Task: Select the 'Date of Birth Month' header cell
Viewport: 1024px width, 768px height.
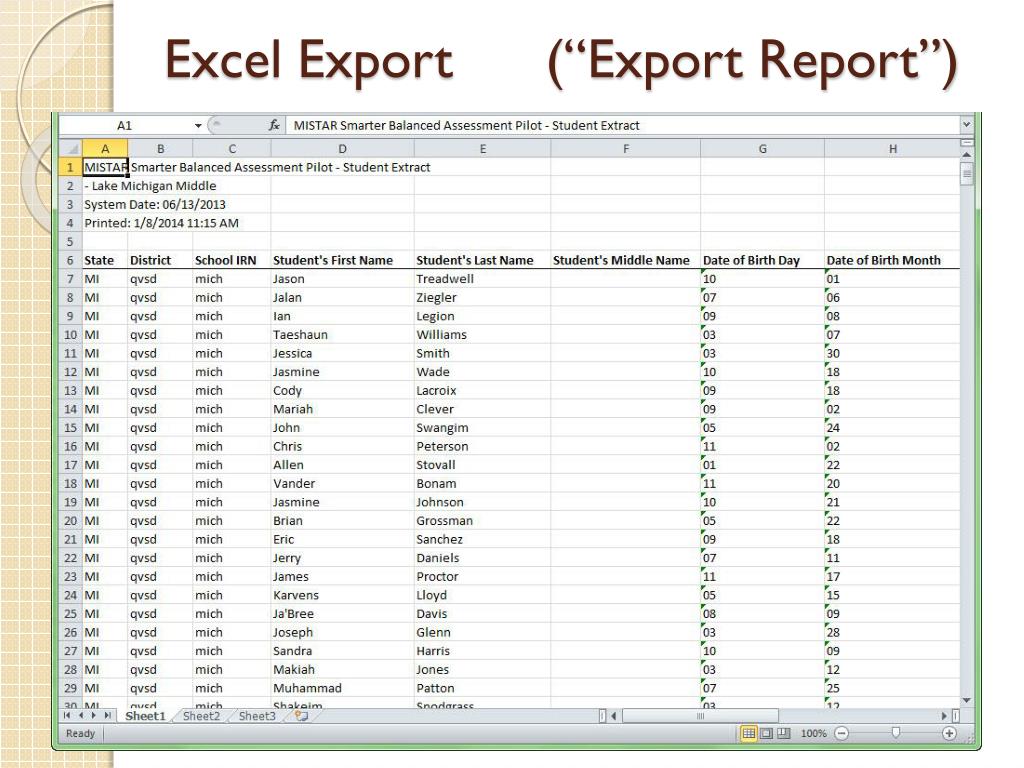Action: coord(892,260)
